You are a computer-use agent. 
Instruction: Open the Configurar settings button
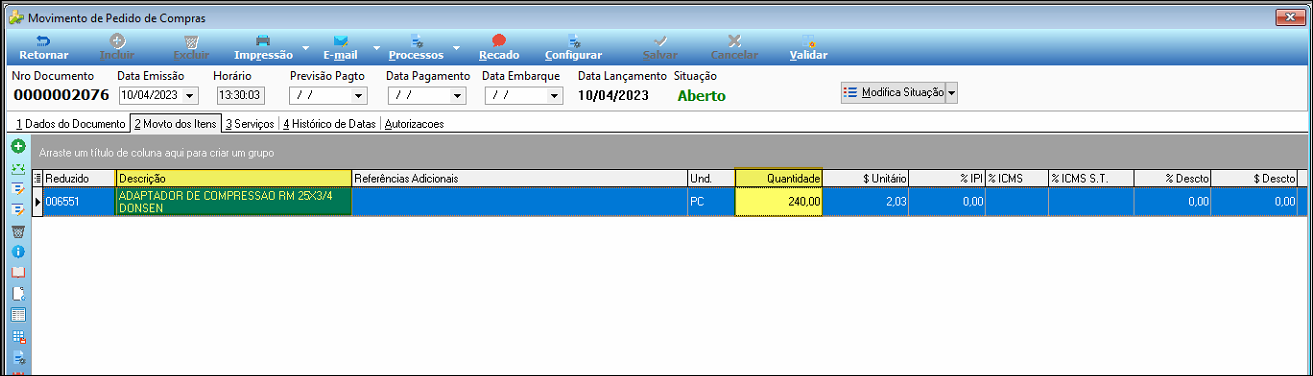coord(573,47)
